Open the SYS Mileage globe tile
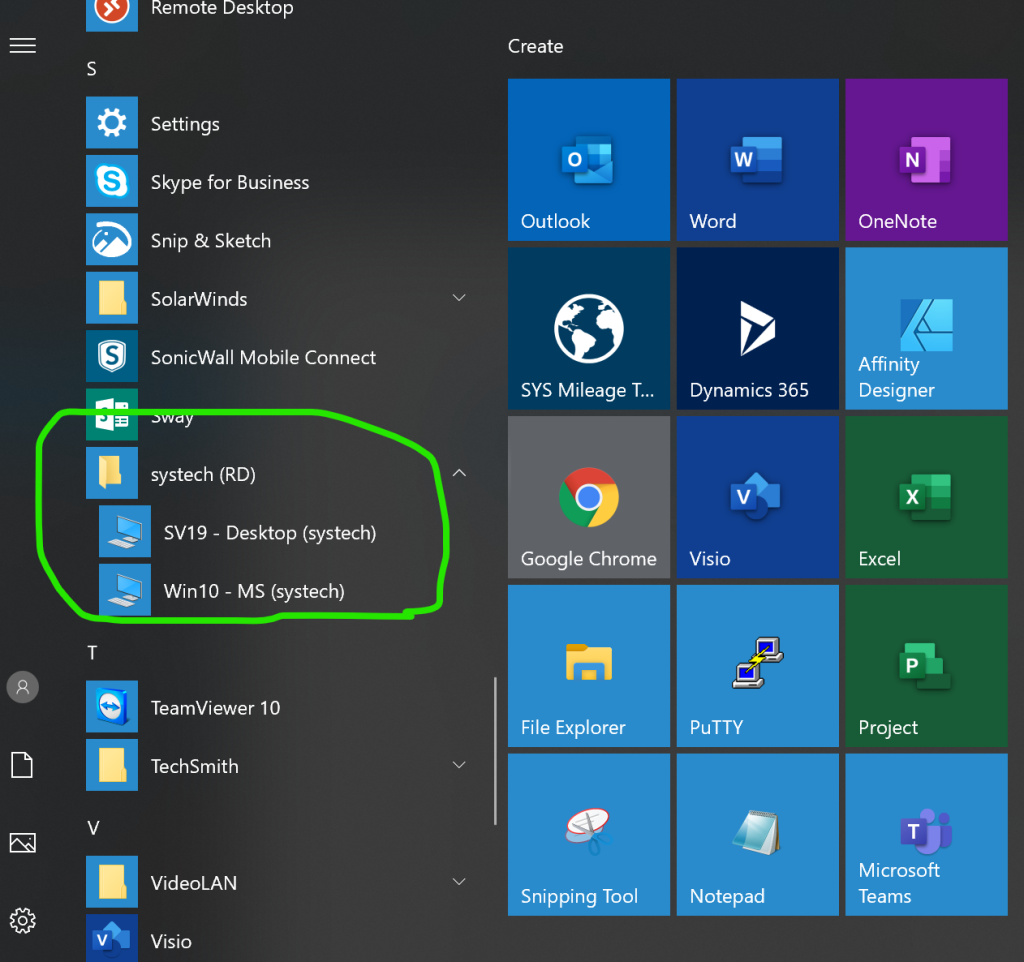Screen dimensions: 1024x962 click(x=588, y=329)
